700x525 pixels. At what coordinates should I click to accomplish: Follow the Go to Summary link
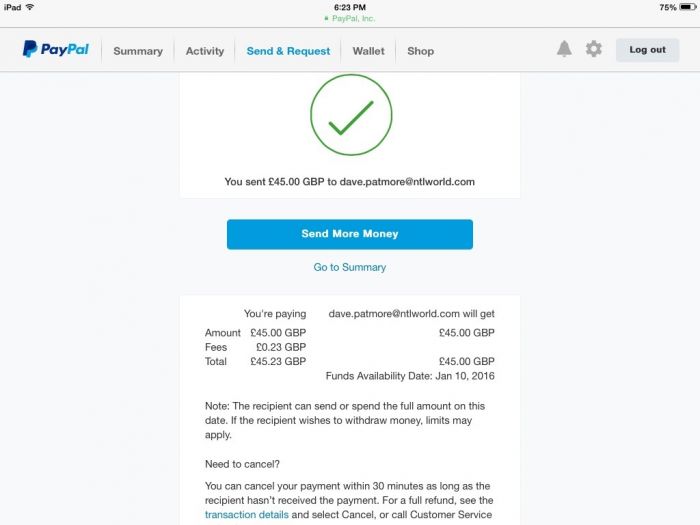point(350,267)
